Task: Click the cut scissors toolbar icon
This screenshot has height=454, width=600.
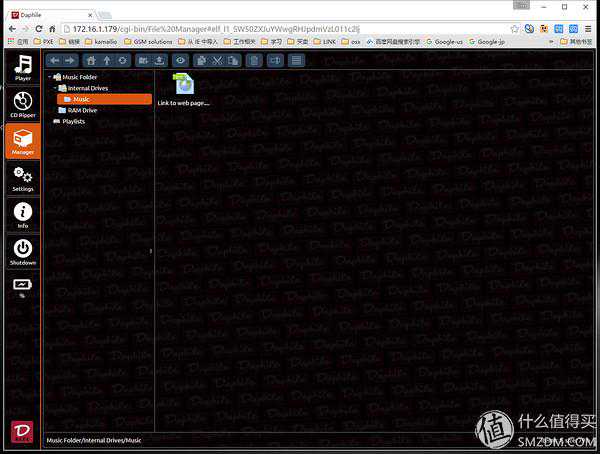Action: [x=218, y=61]
